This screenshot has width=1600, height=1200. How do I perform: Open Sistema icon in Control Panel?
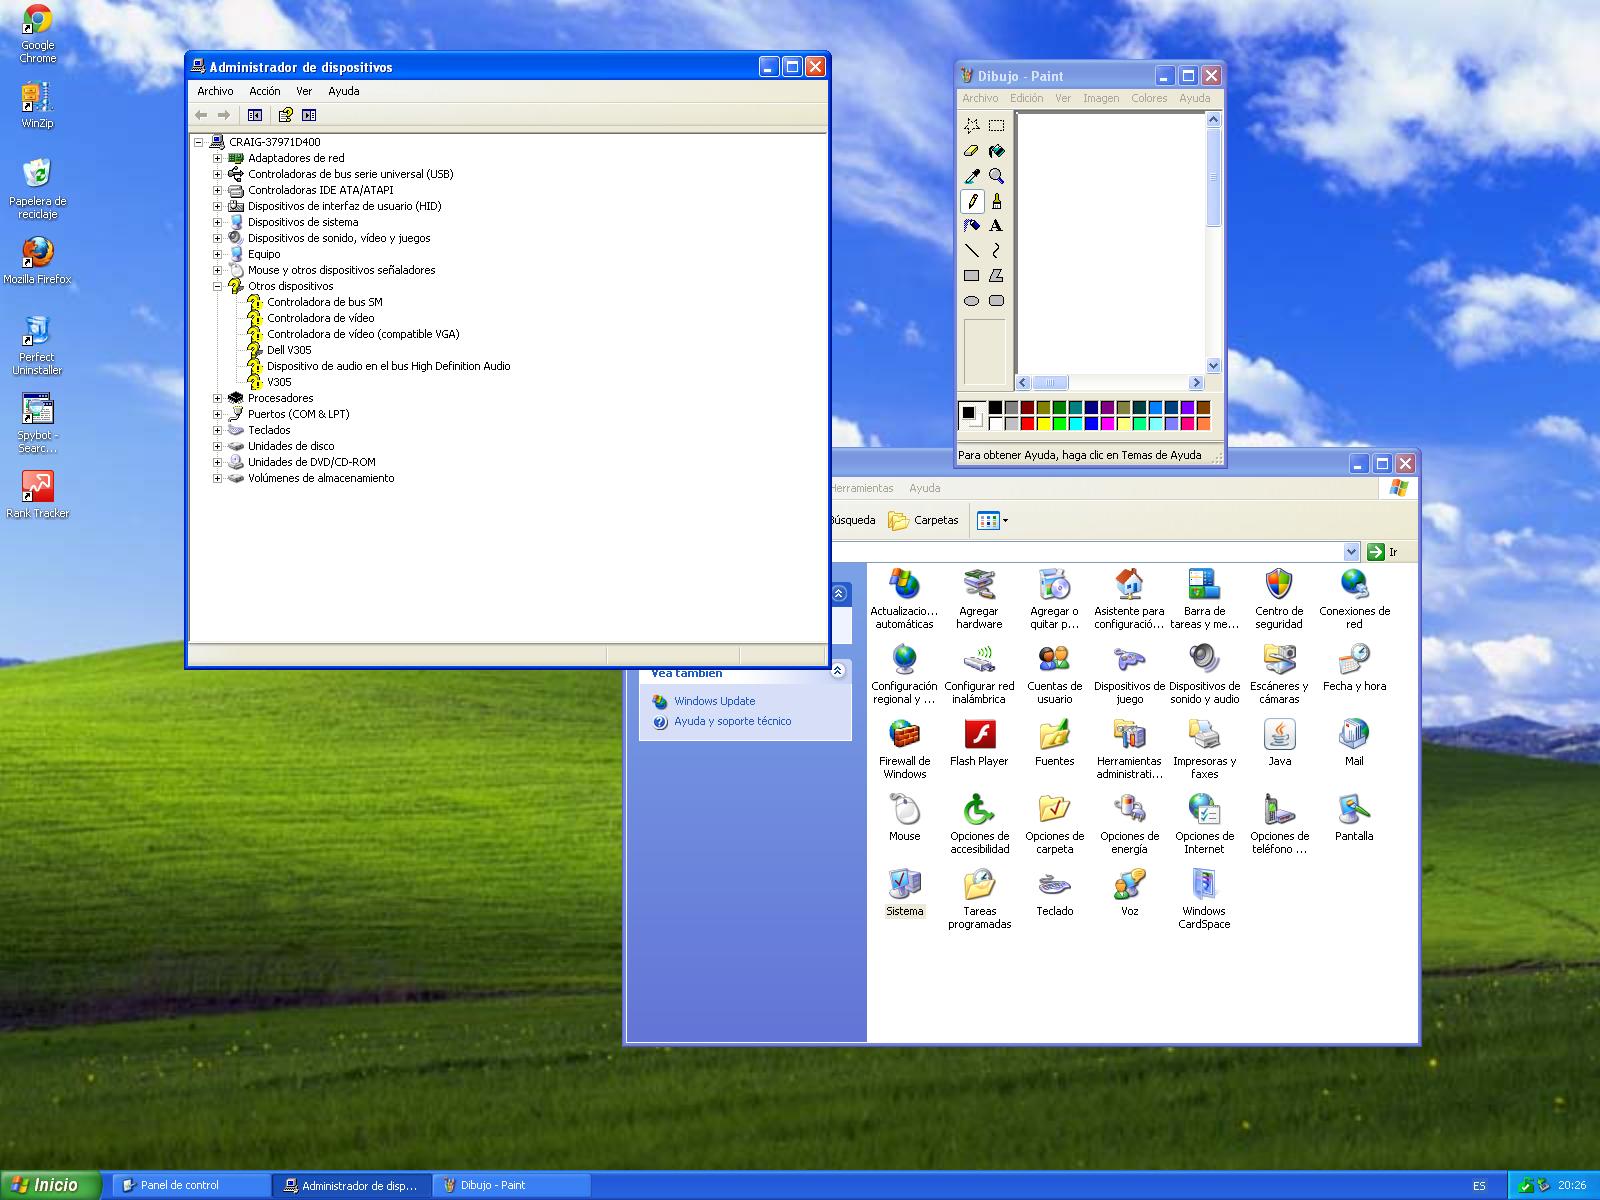[x=904, y=893]
